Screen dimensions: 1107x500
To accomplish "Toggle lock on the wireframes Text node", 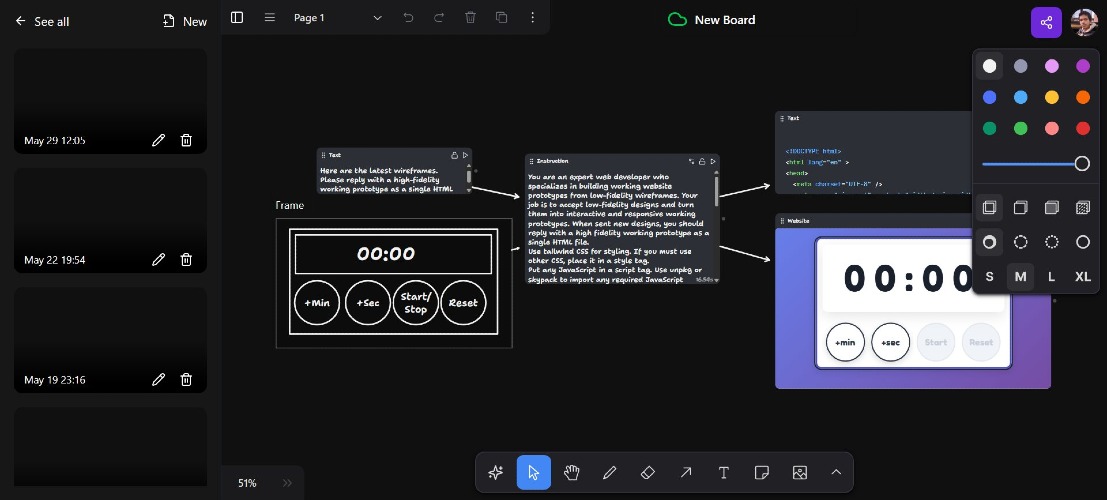I will pyautogui.click(x=455, y=155).
